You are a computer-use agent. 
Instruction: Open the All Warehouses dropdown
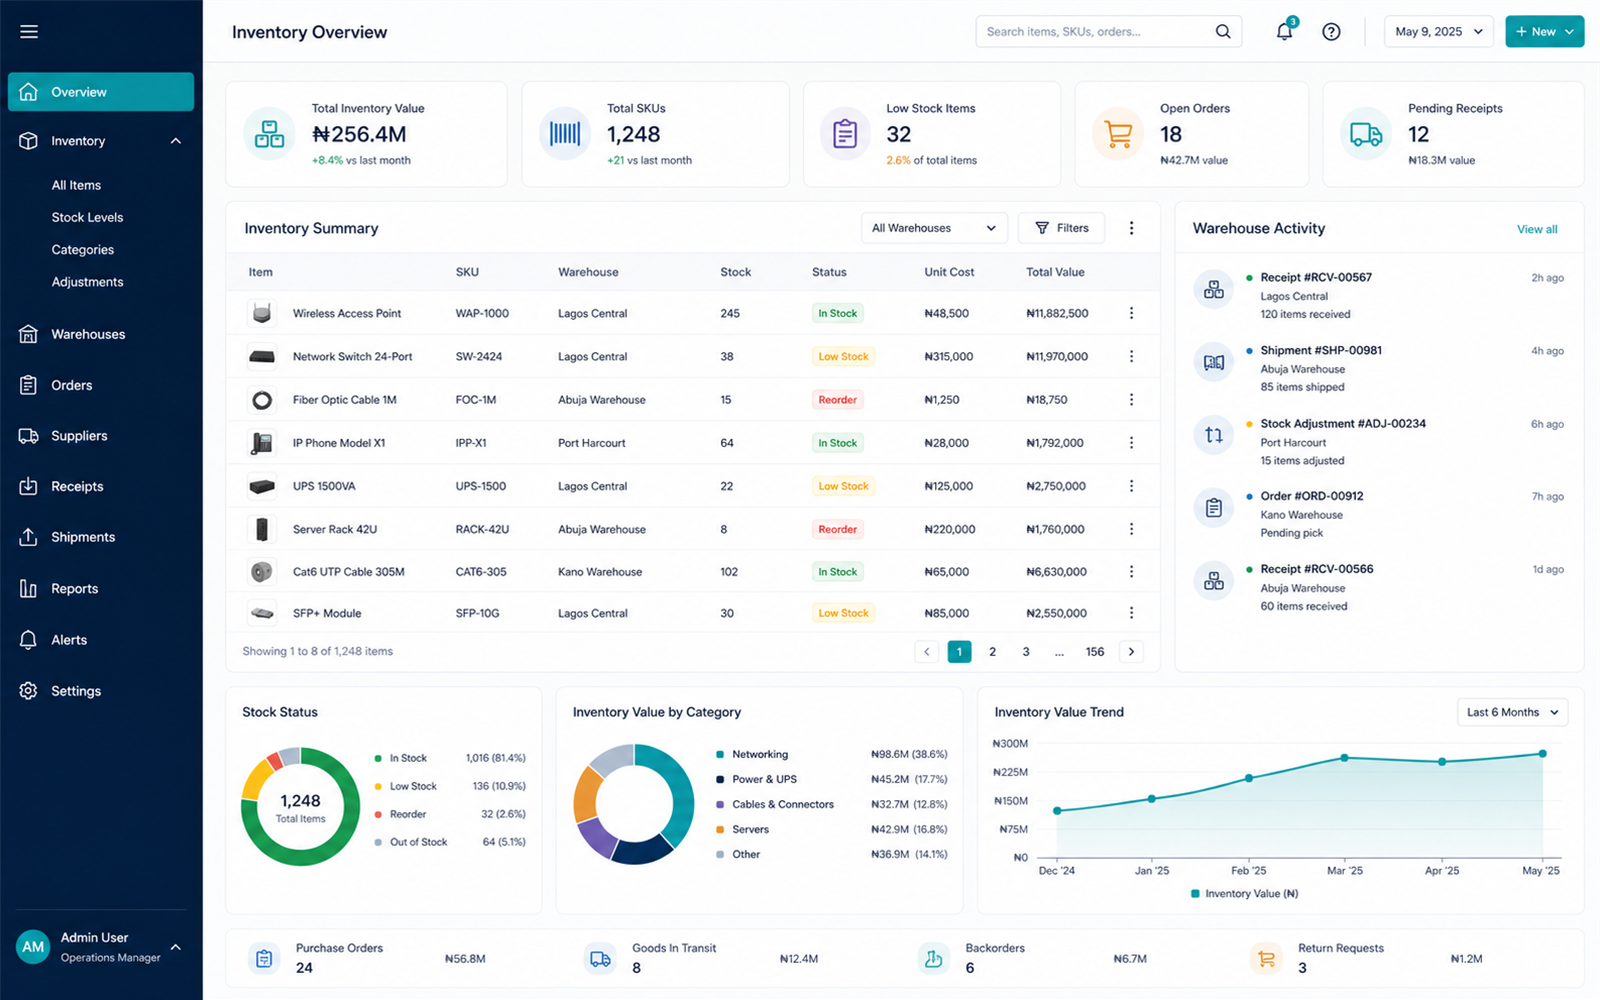[934, 228]
